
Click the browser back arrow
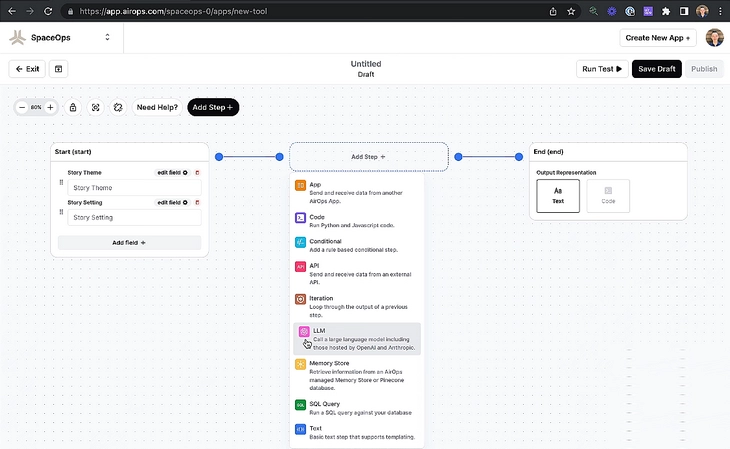[12, 11]
